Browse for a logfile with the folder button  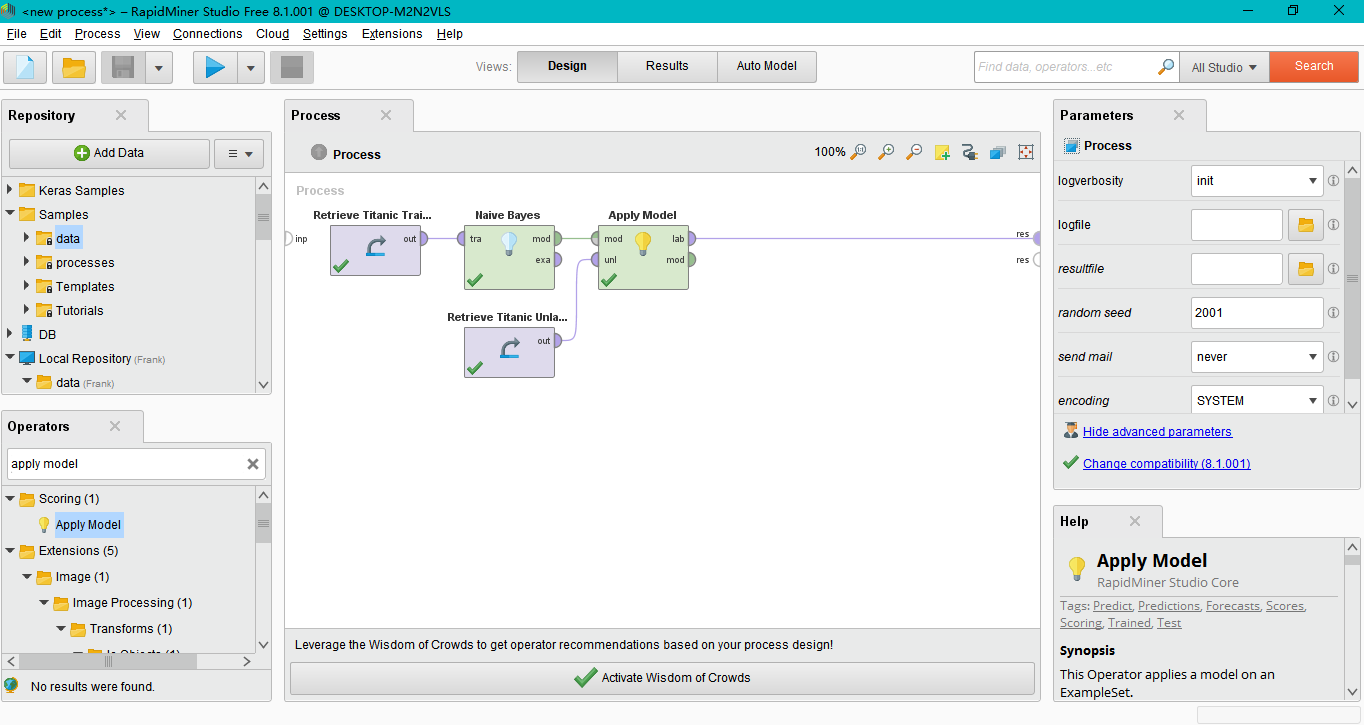tap(1305, 225)
